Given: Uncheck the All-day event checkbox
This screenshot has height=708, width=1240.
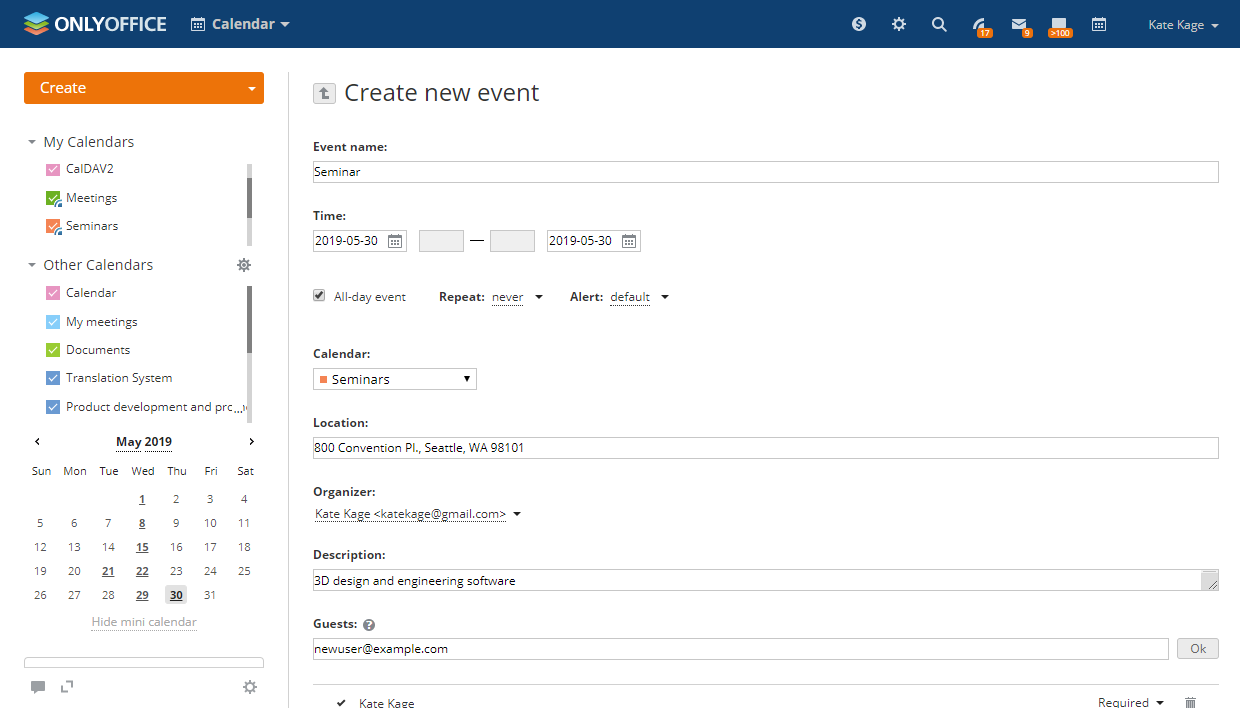Looking at the screenshot, I should (x=319, y=296).
